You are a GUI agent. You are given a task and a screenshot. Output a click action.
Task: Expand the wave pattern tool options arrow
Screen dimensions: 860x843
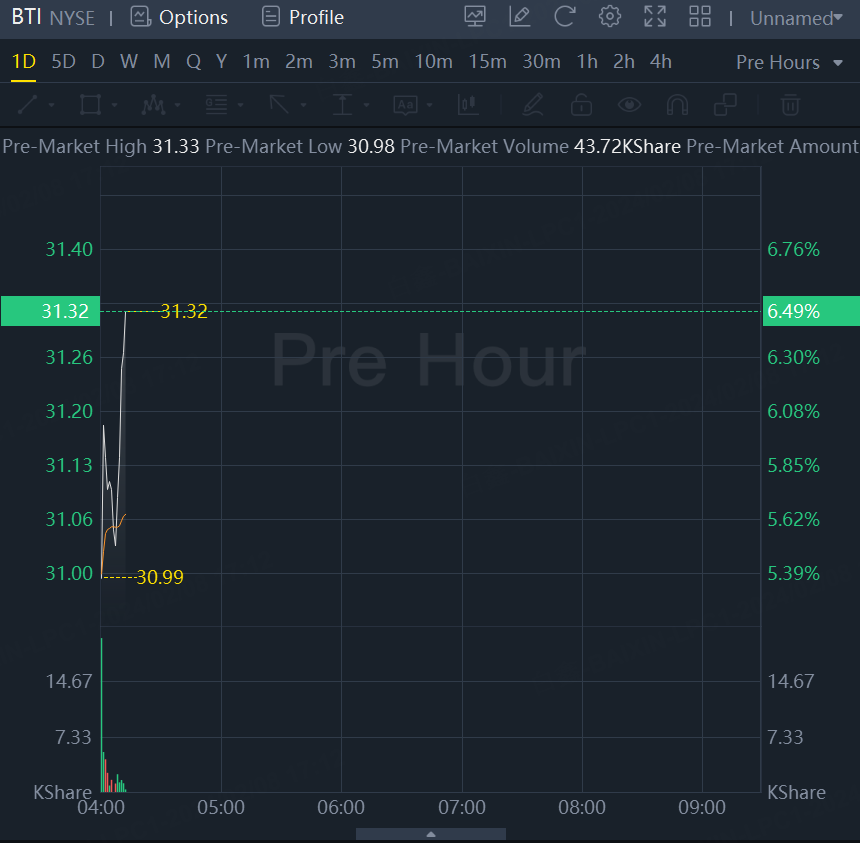coord(177,104)
